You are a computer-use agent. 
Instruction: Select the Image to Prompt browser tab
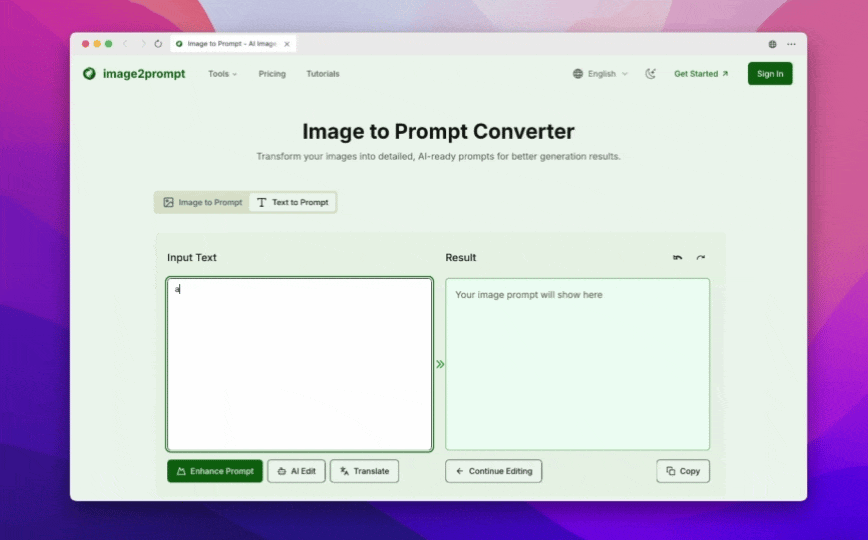[x=232, y=44]
